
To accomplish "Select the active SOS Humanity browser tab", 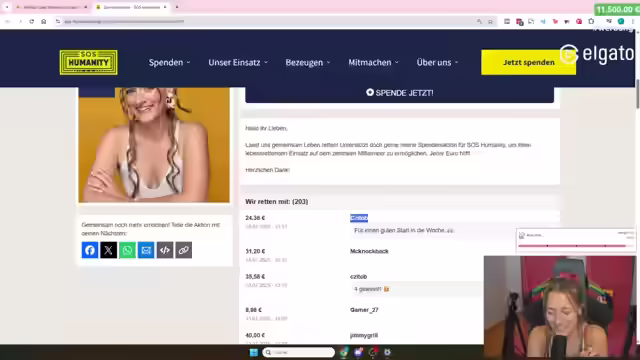I will click(x=131, y=7).
